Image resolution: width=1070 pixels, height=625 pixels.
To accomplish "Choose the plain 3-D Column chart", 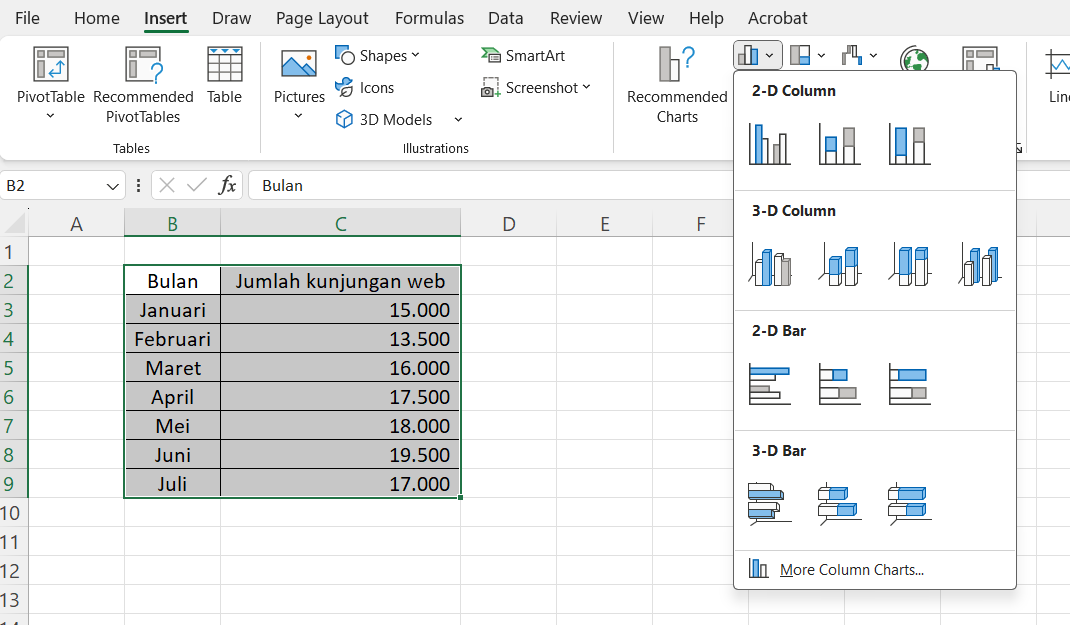I will pyautogui.click(x=979, y=265).
